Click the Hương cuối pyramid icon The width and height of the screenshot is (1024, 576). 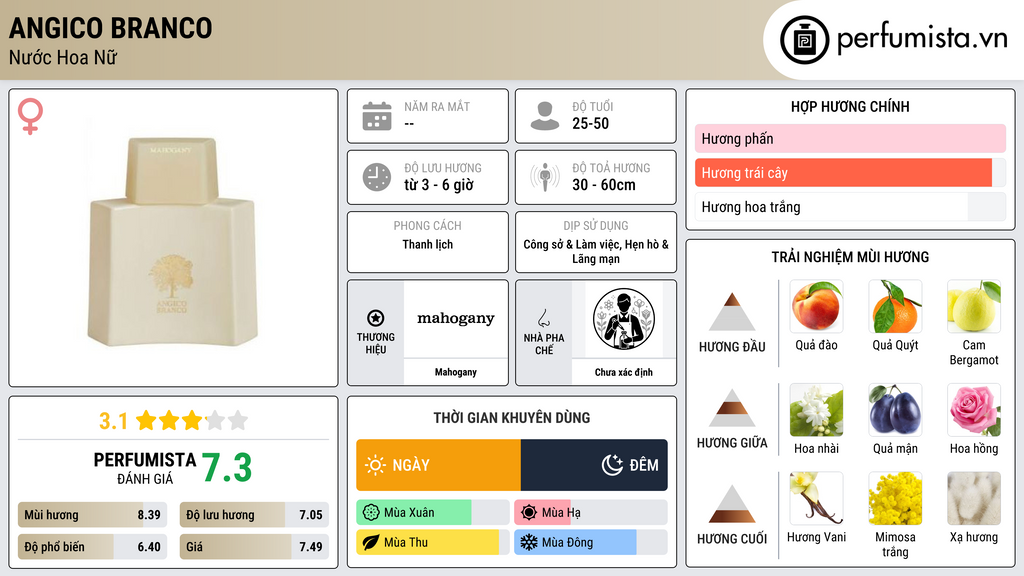[x=732, y=504]
